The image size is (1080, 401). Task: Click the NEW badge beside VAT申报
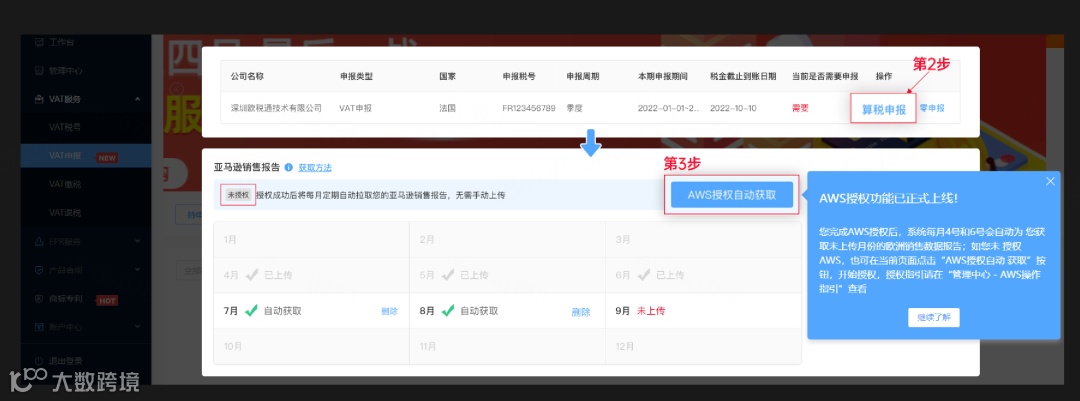107,158
